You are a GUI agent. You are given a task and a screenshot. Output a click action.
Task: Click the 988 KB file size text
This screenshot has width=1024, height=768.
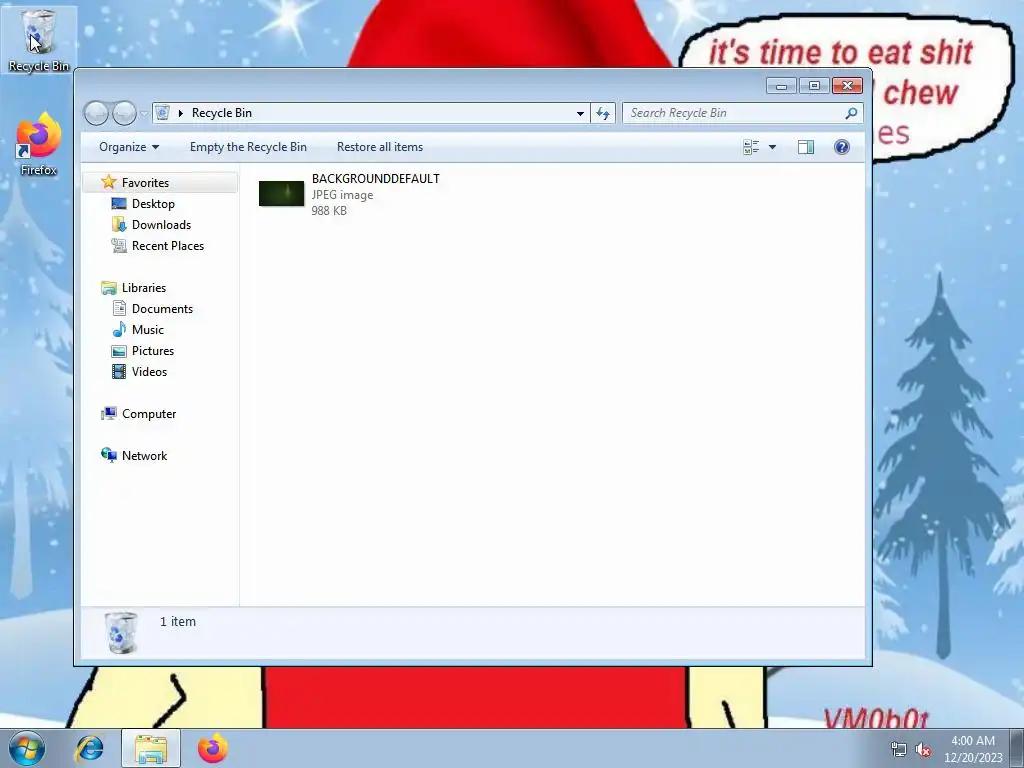(329, 211)
